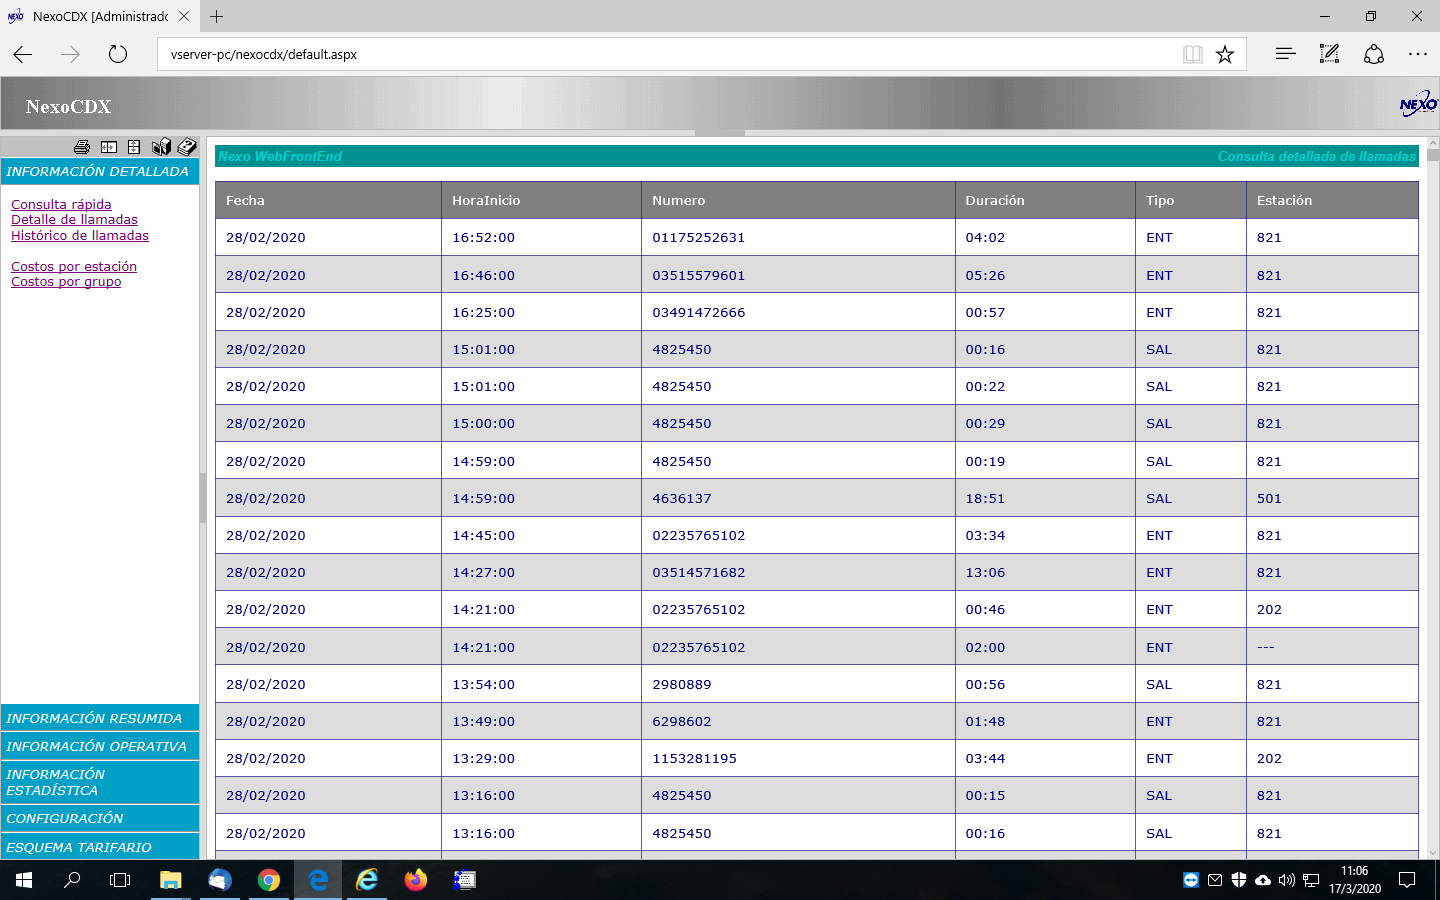Close the NexoCDX browser tab
Screen dimensions: 1440x900
(184, 16)
